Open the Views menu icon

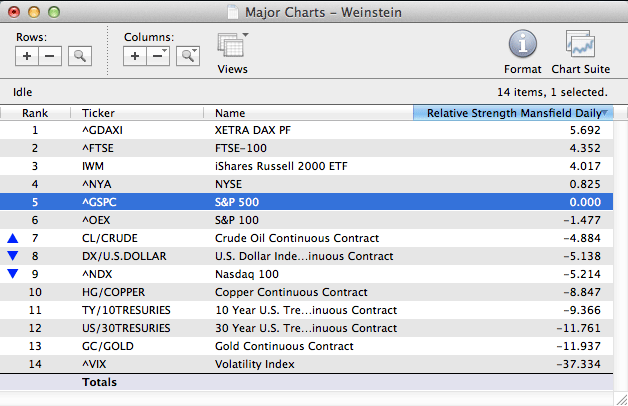point(232,47)
